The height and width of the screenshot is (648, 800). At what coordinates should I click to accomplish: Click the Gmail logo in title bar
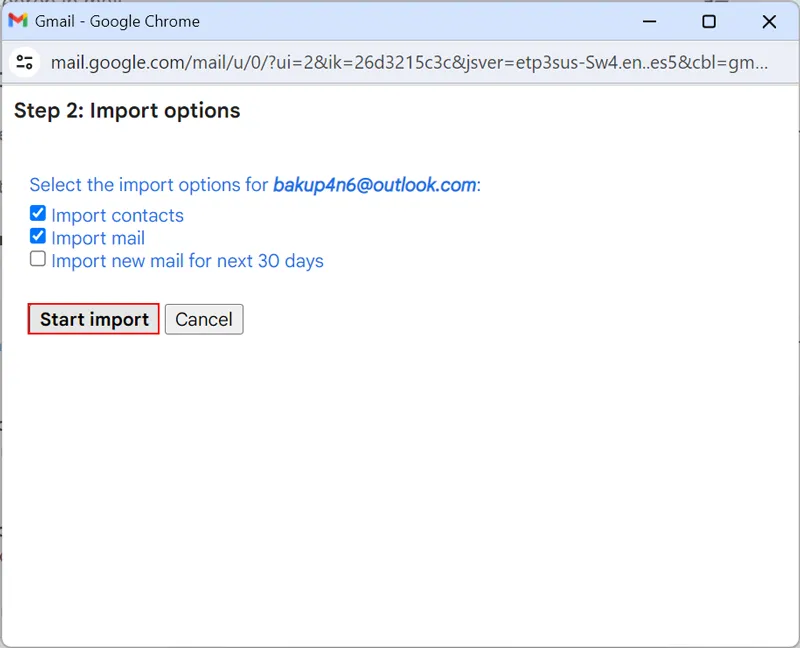(18, 21)
